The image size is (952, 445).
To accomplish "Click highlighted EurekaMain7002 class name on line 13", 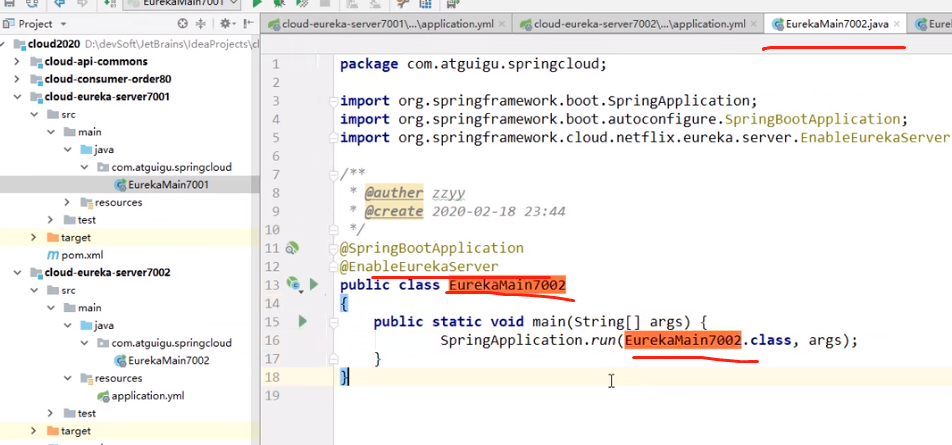I will click(x=508, y=285).
